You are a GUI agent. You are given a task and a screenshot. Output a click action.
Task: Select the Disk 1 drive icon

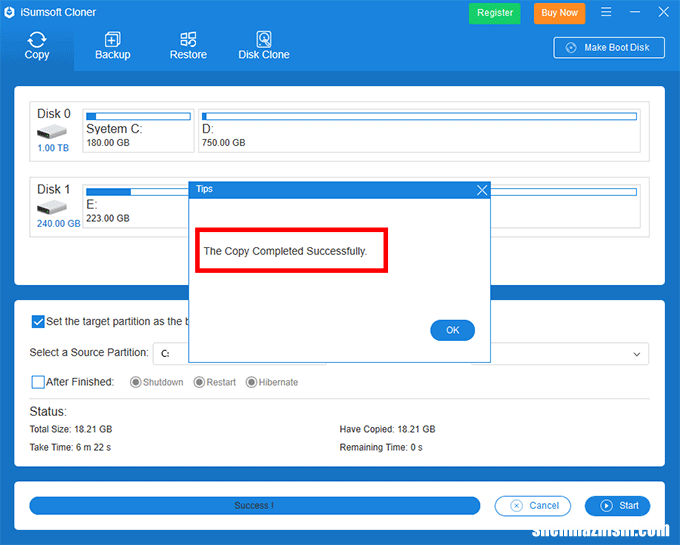52,207
